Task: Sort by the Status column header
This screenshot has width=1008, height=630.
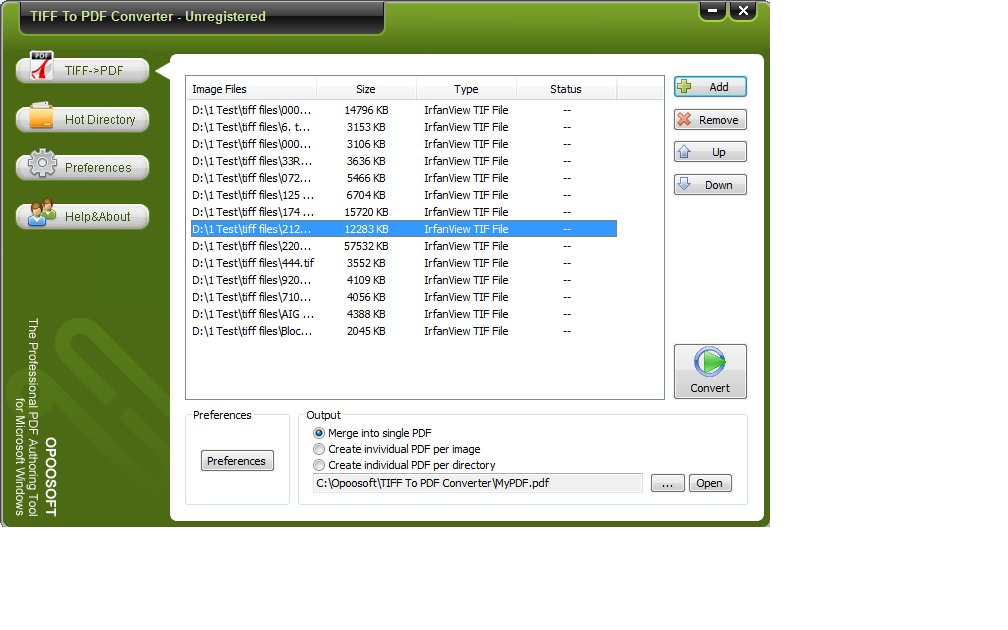Action: coord(566,89)
